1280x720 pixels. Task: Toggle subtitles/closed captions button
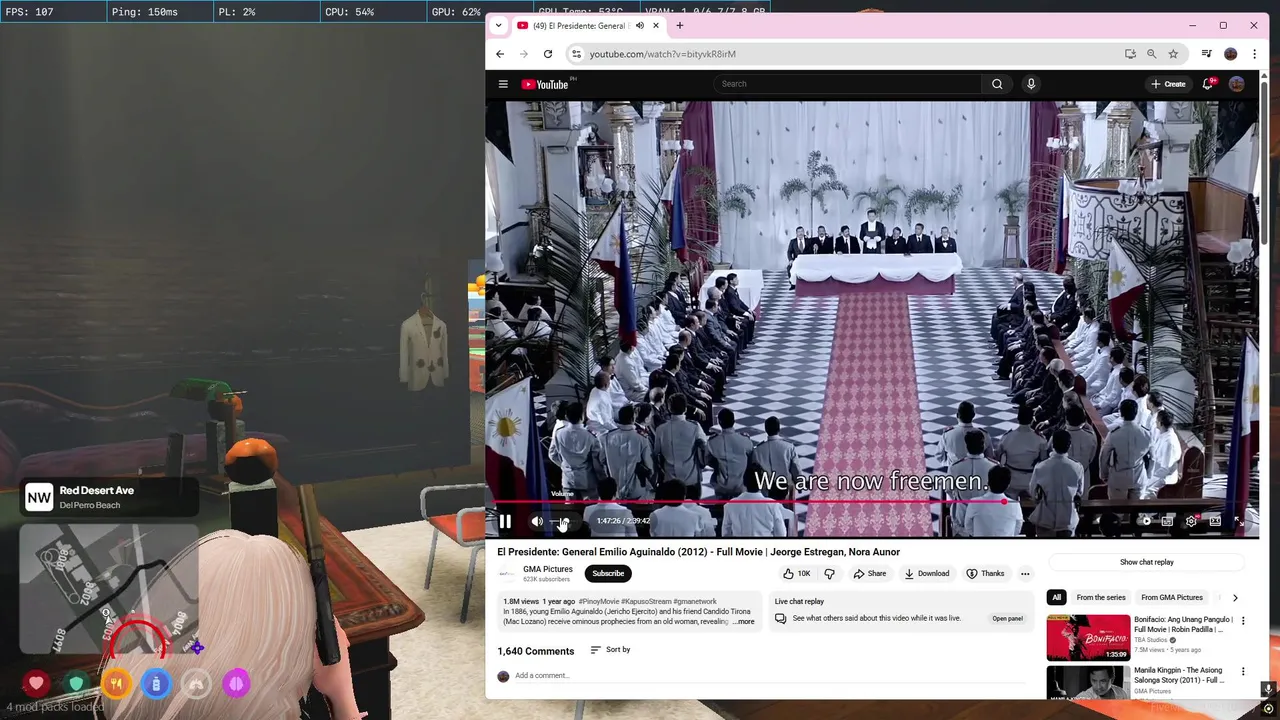click(1167, 521)
